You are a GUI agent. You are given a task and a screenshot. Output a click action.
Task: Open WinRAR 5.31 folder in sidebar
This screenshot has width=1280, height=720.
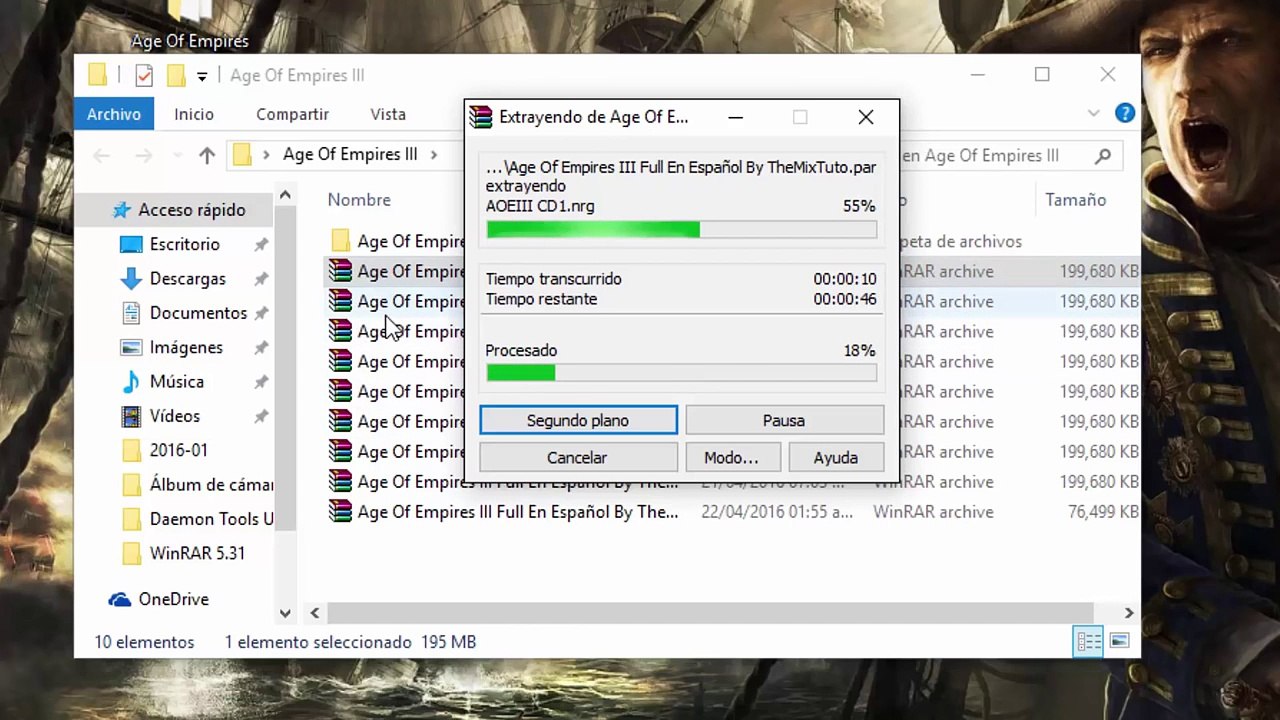pos(197,553)
